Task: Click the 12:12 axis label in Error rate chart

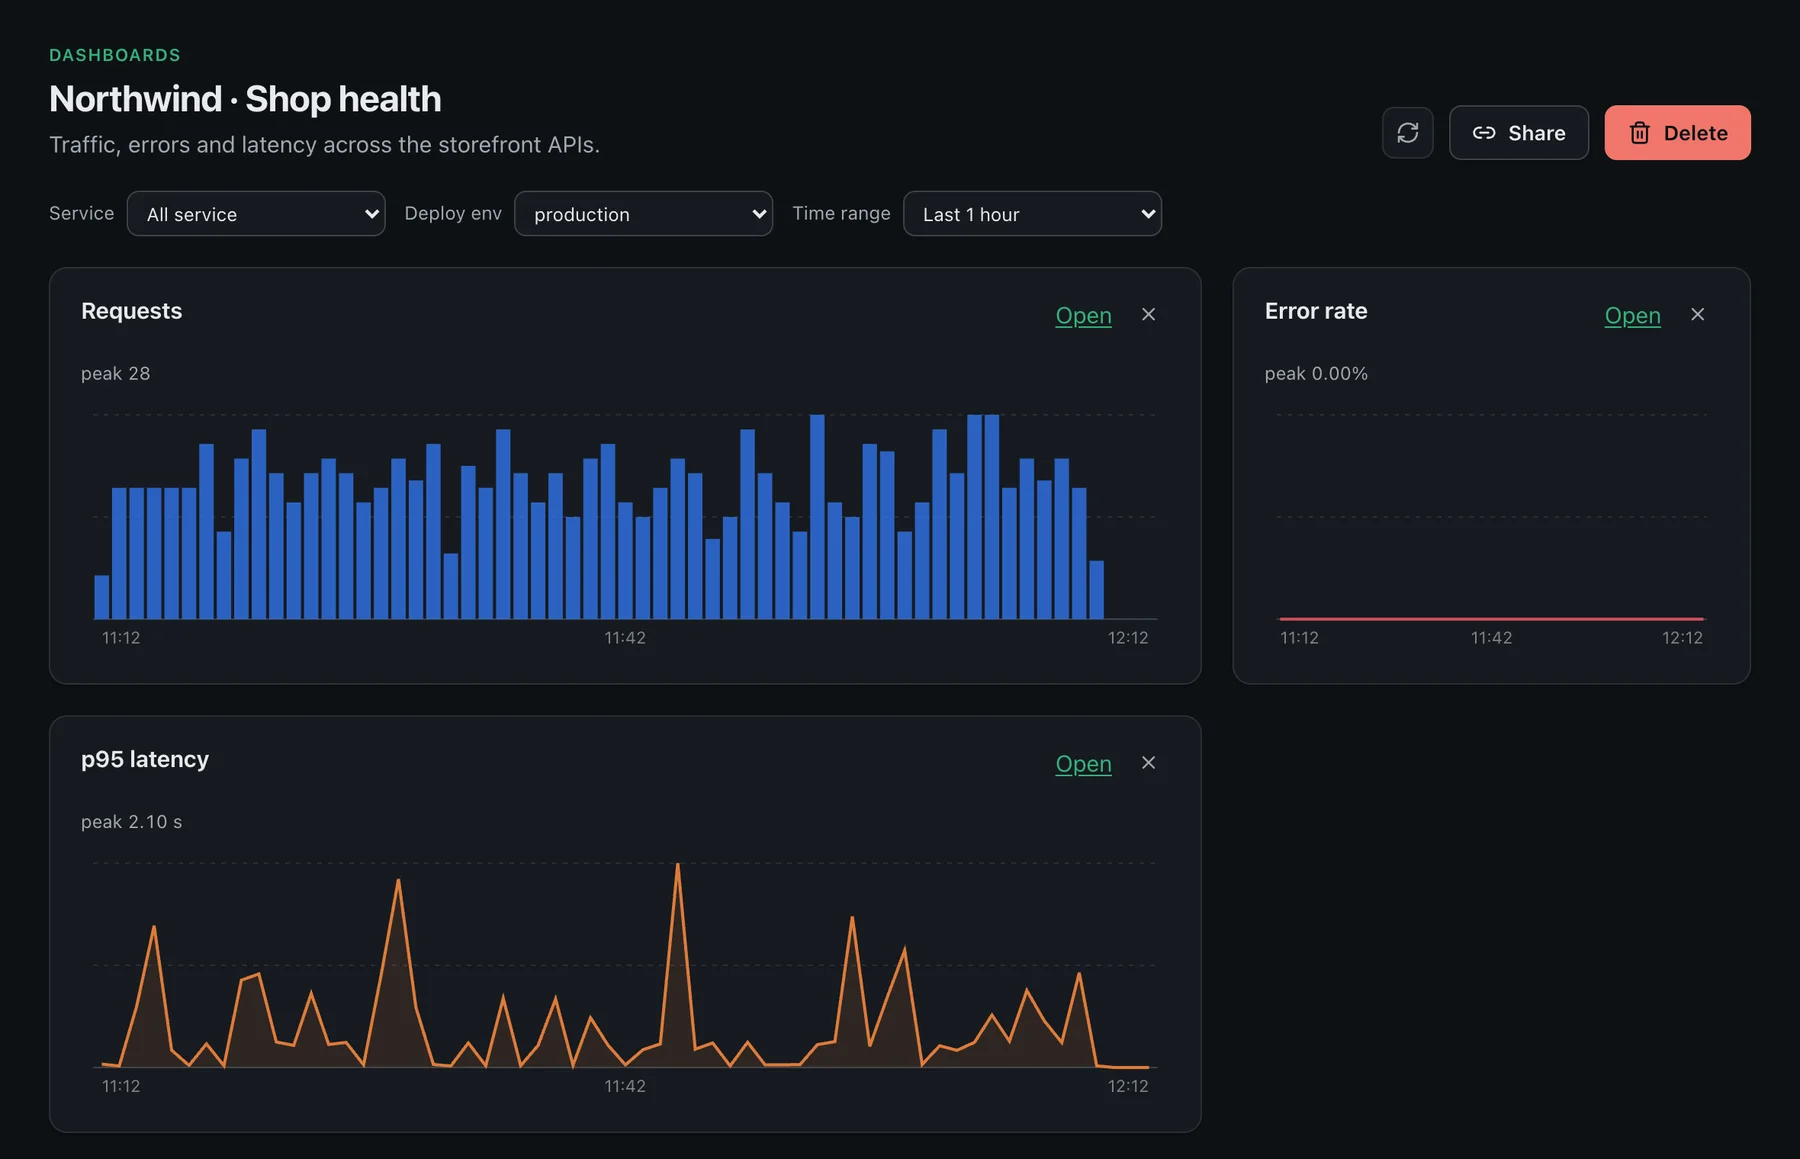Action: click(1682, 638)
